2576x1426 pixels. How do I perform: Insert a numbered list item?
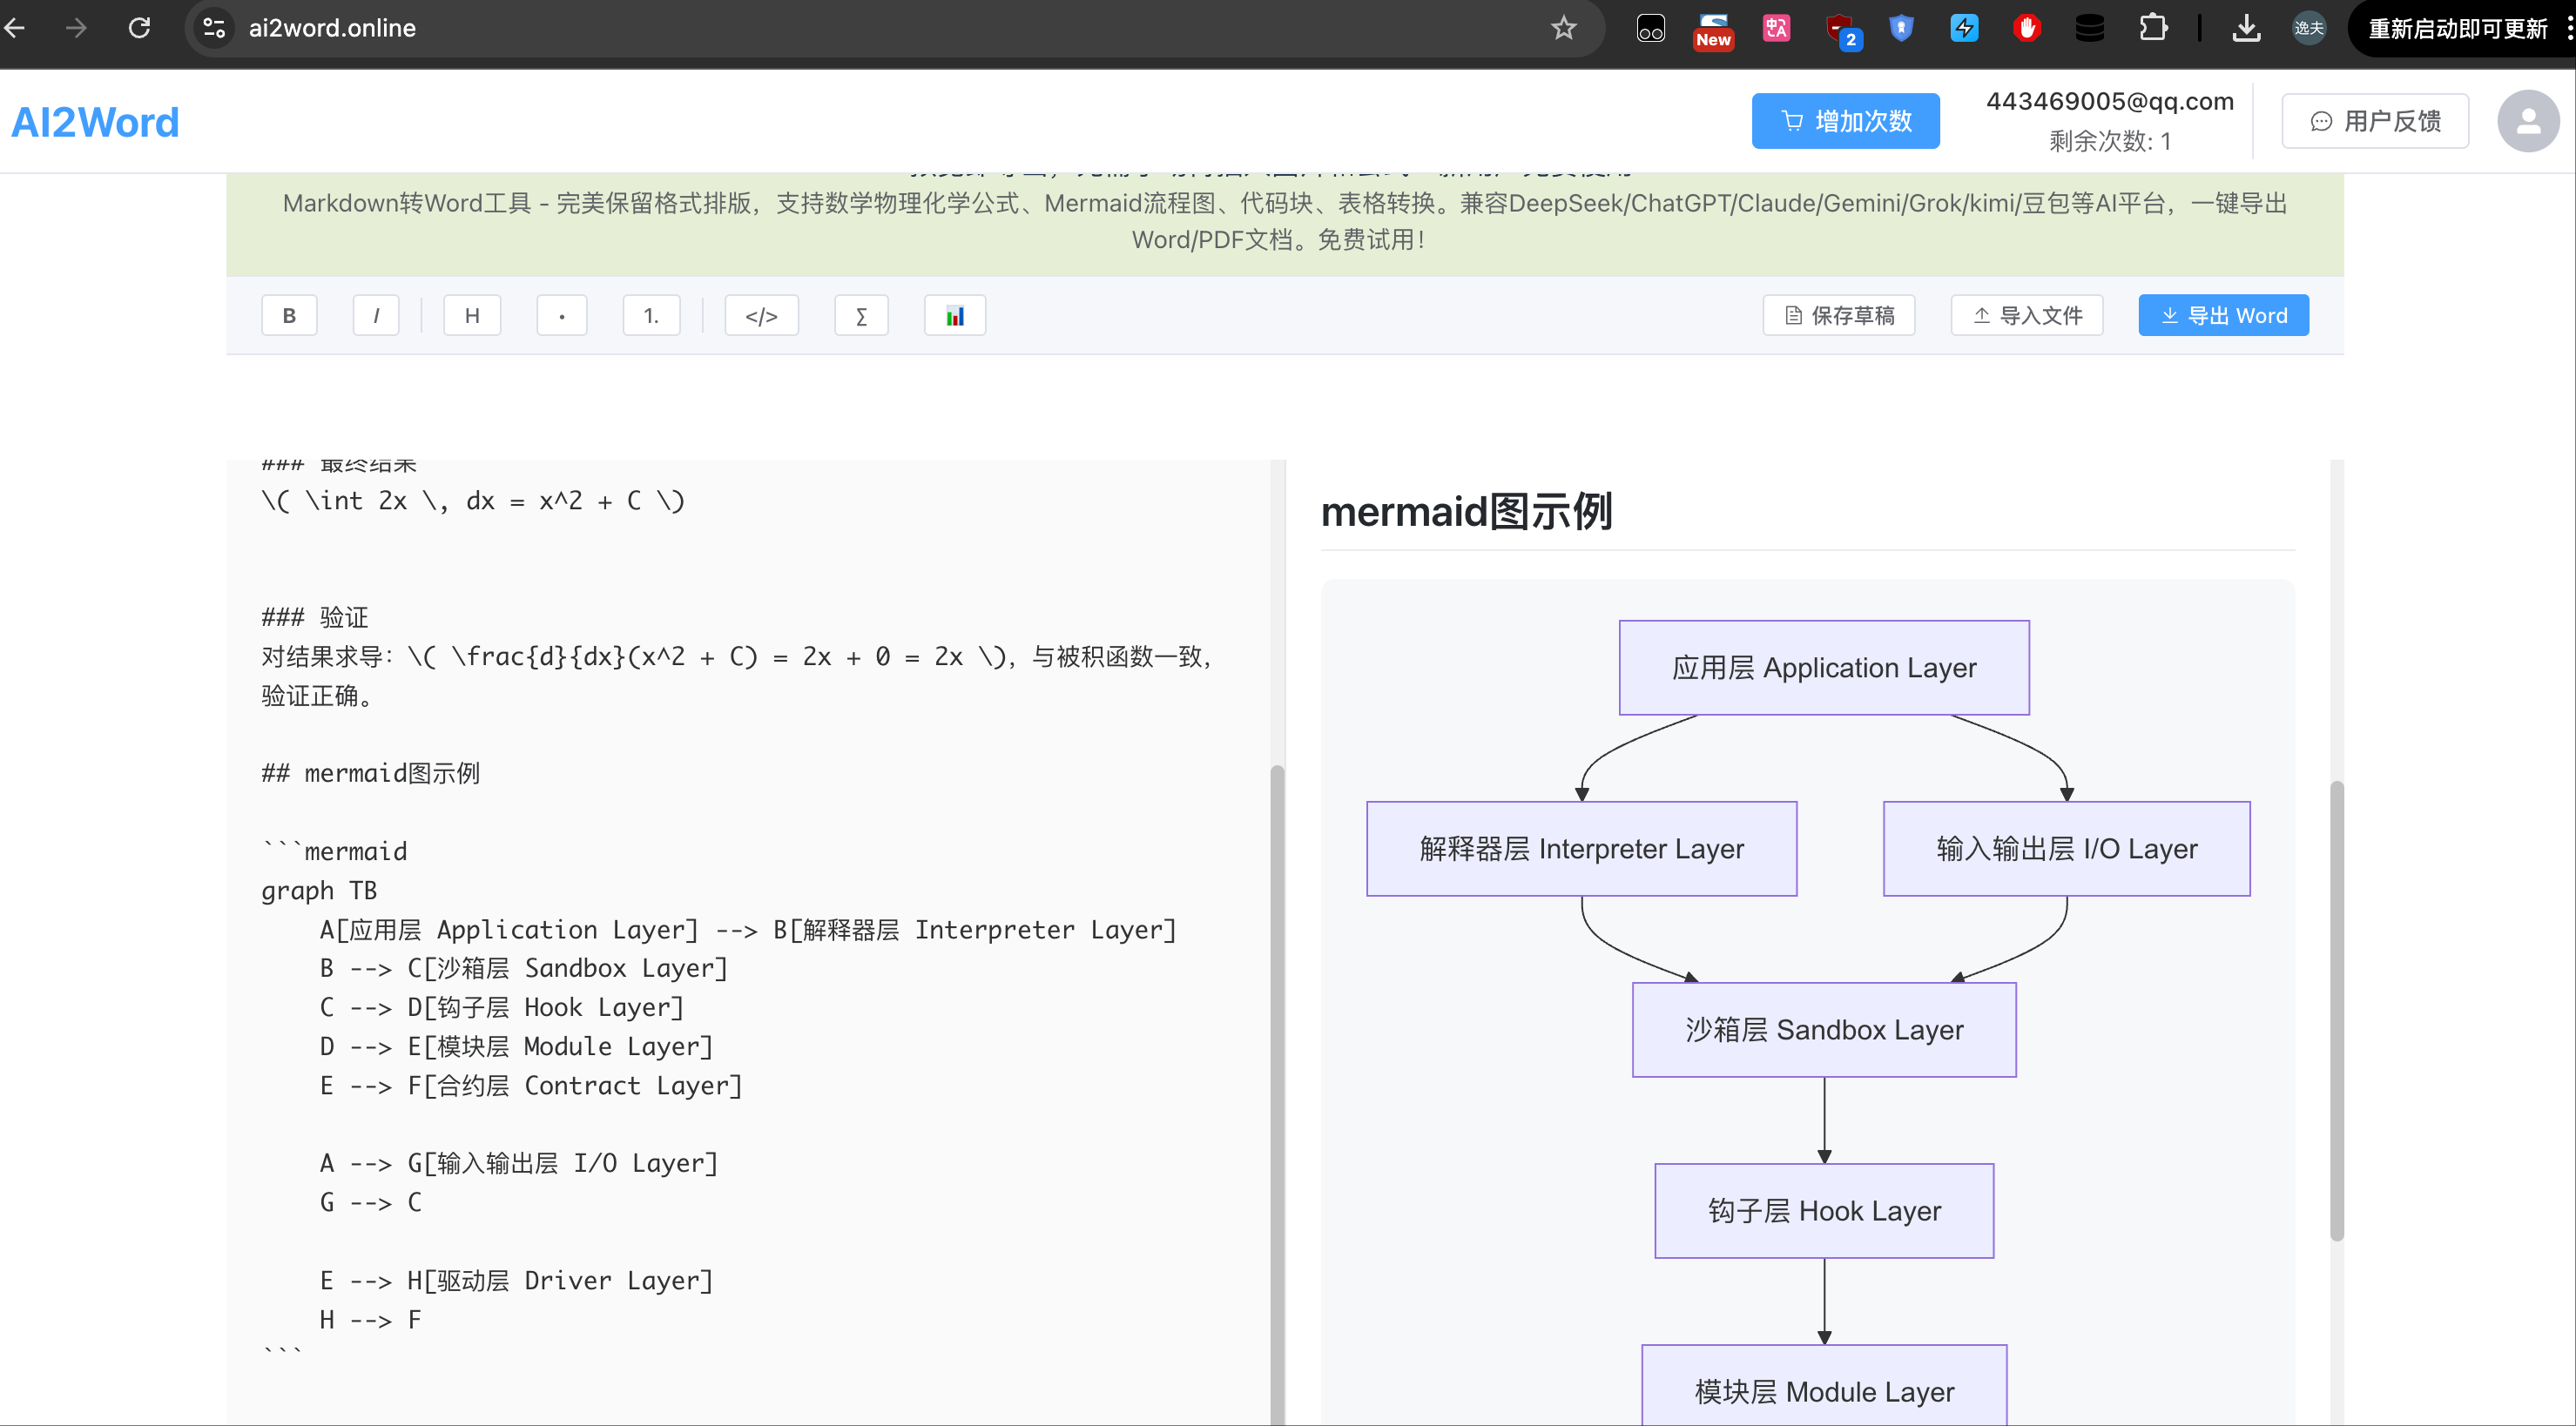point(651,316)
